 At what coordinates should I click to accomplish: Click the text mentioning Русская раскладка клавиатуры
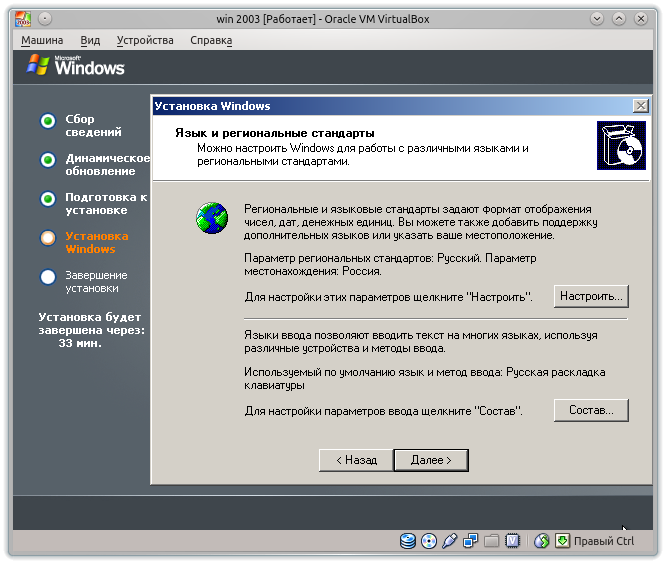425,379
